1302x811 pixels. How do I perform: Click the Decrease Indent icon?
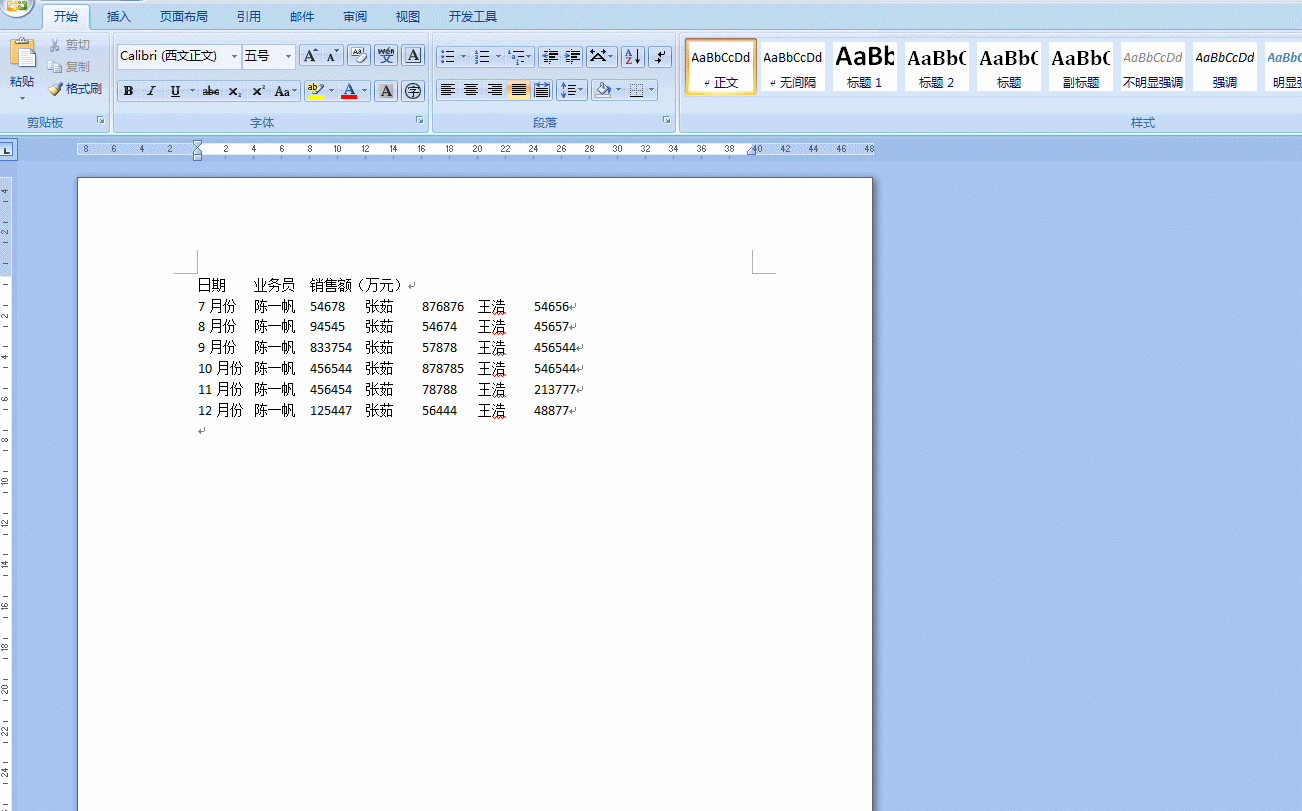point(550,56)
